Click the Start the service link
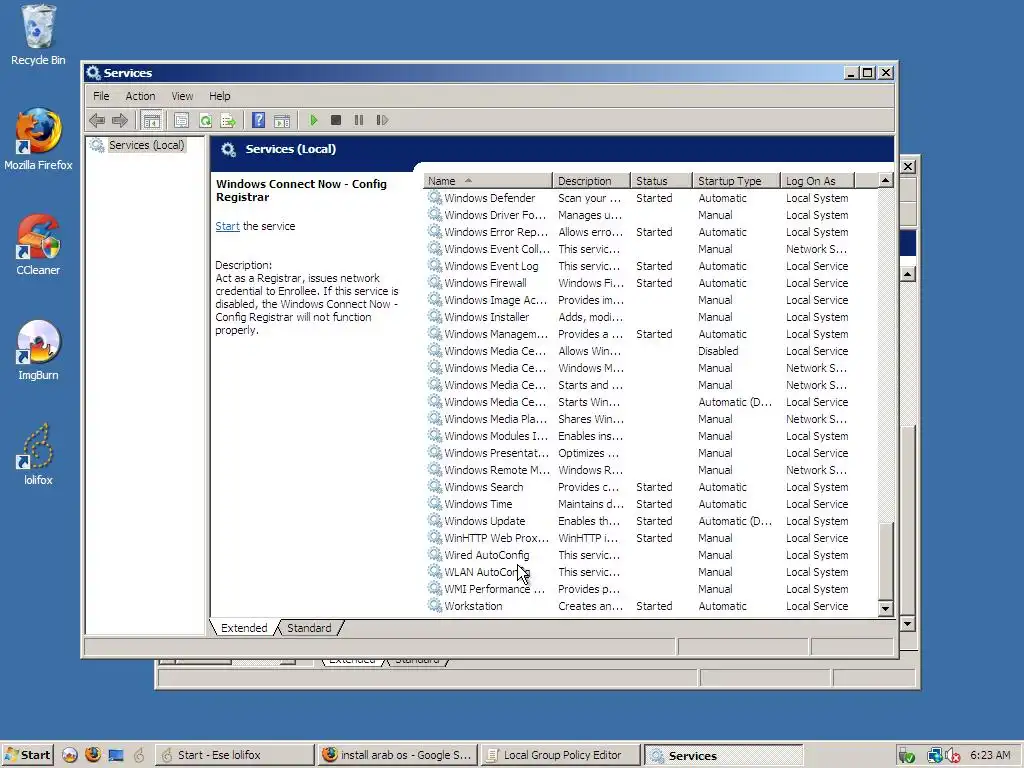This screenshot has width=1024, height=768. (x=227, y=226)
